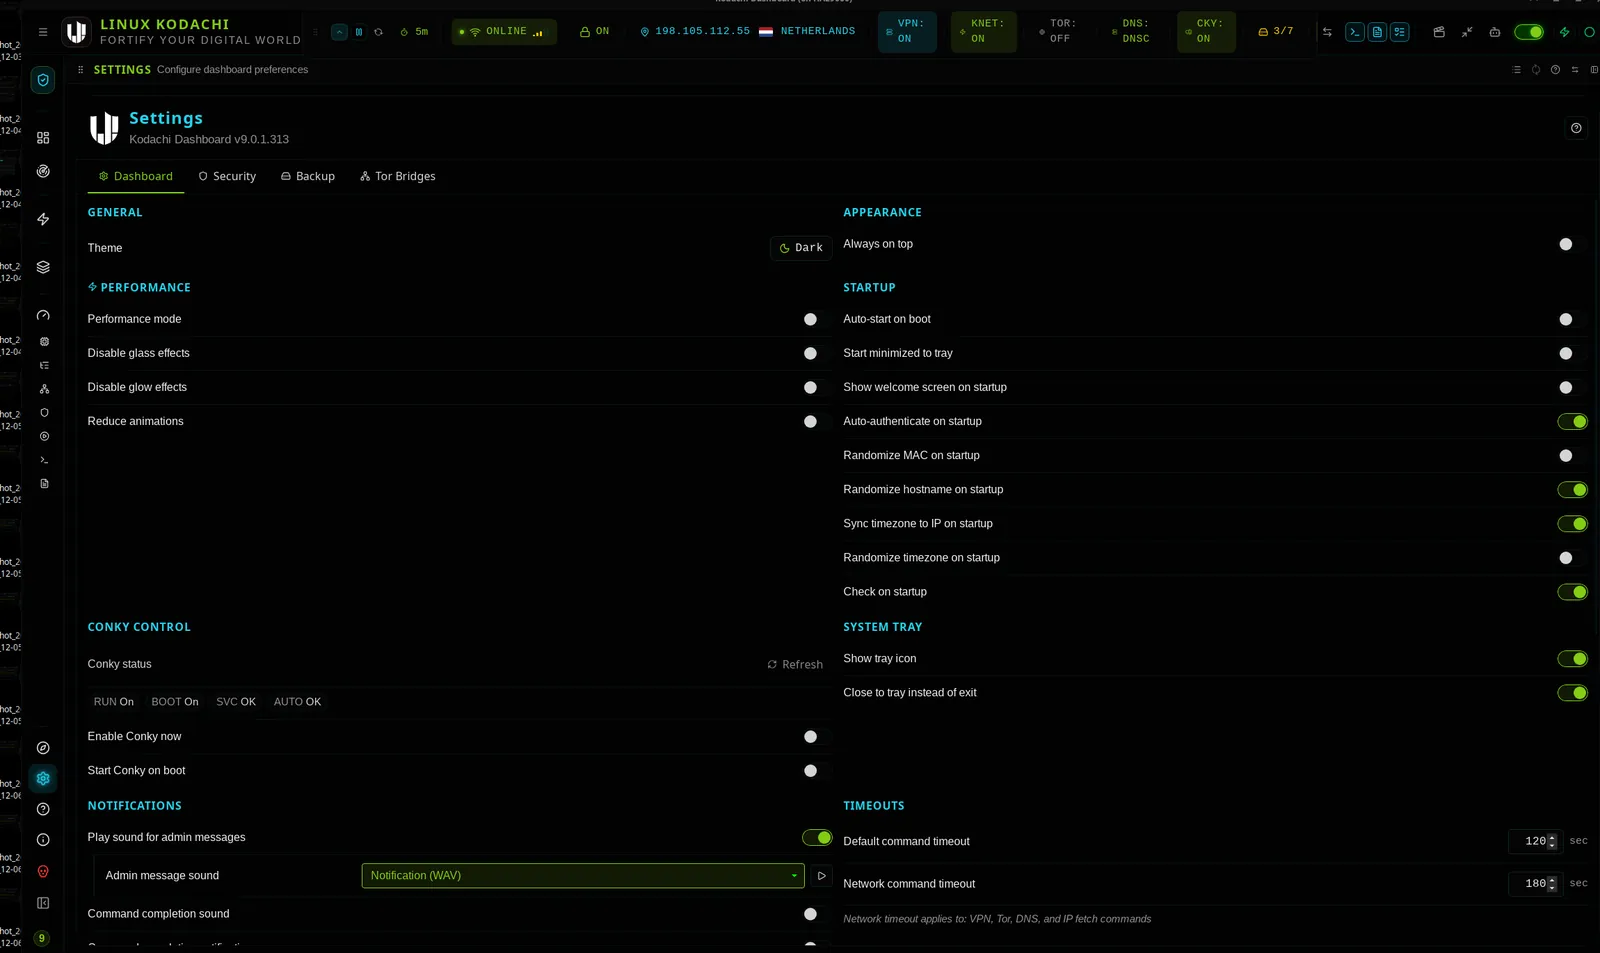The image size is (1600, 953).
Task: Toggle Disable glass effects
Action: [x=817, y=353]
